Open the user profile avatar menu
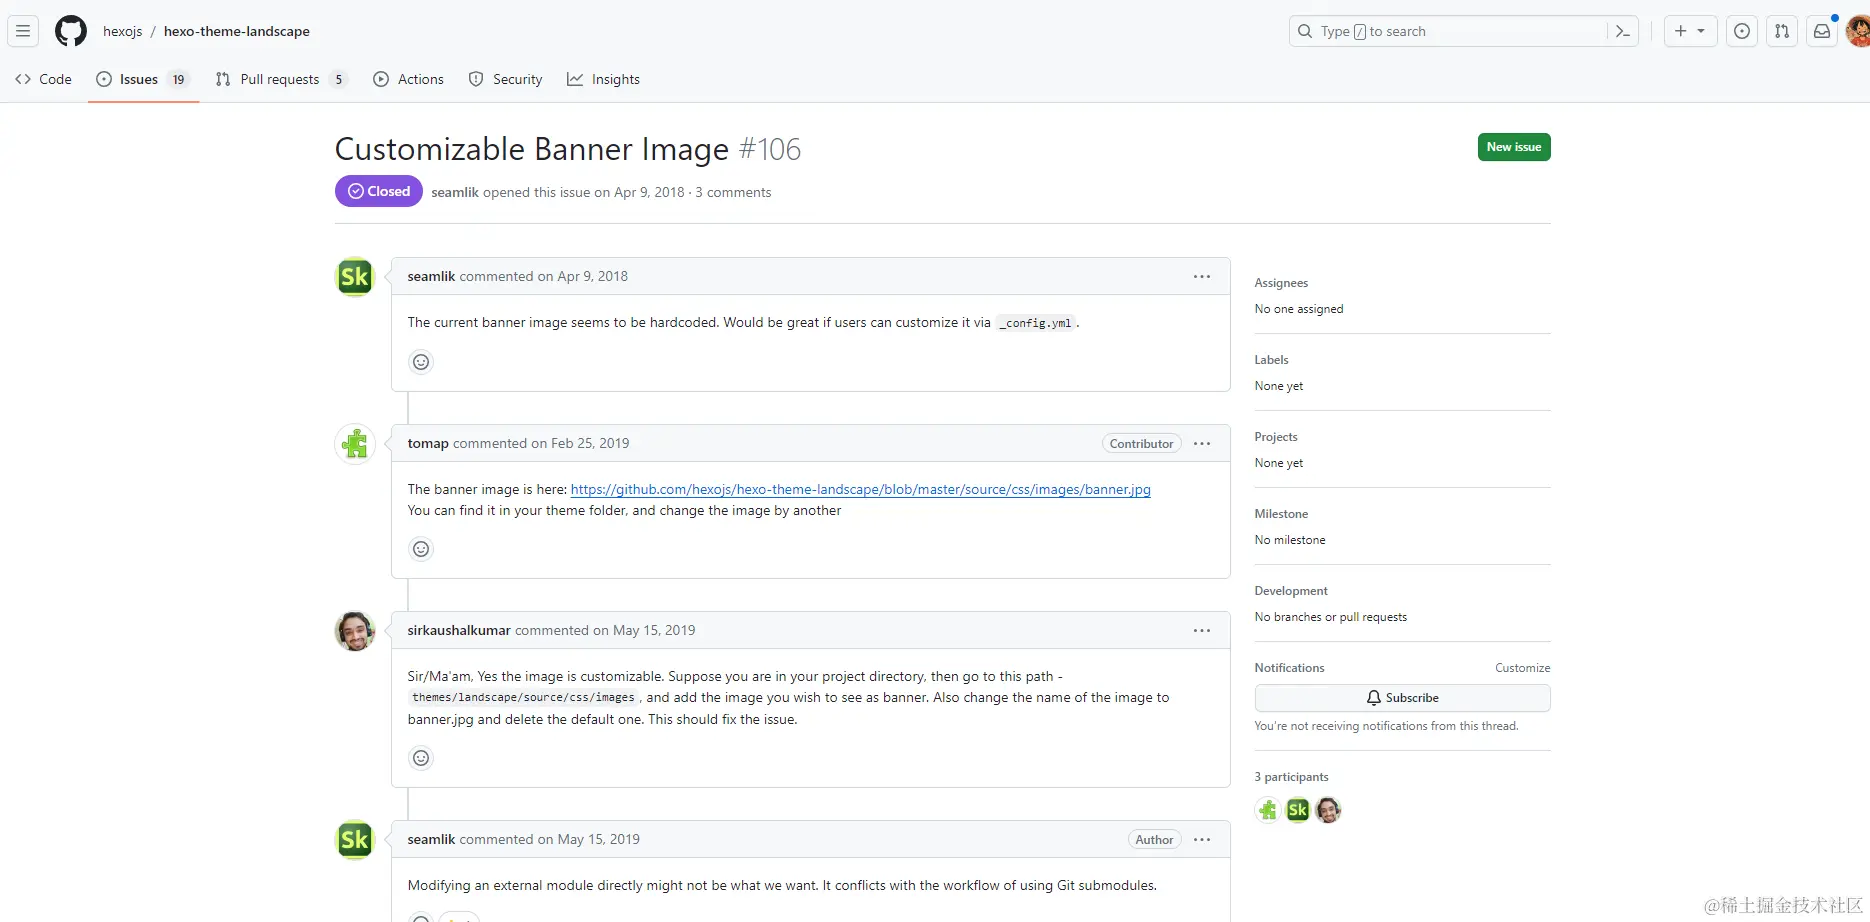This screenshot has height=922, width=1870. pyautogui.click(x=1858, y=31)
